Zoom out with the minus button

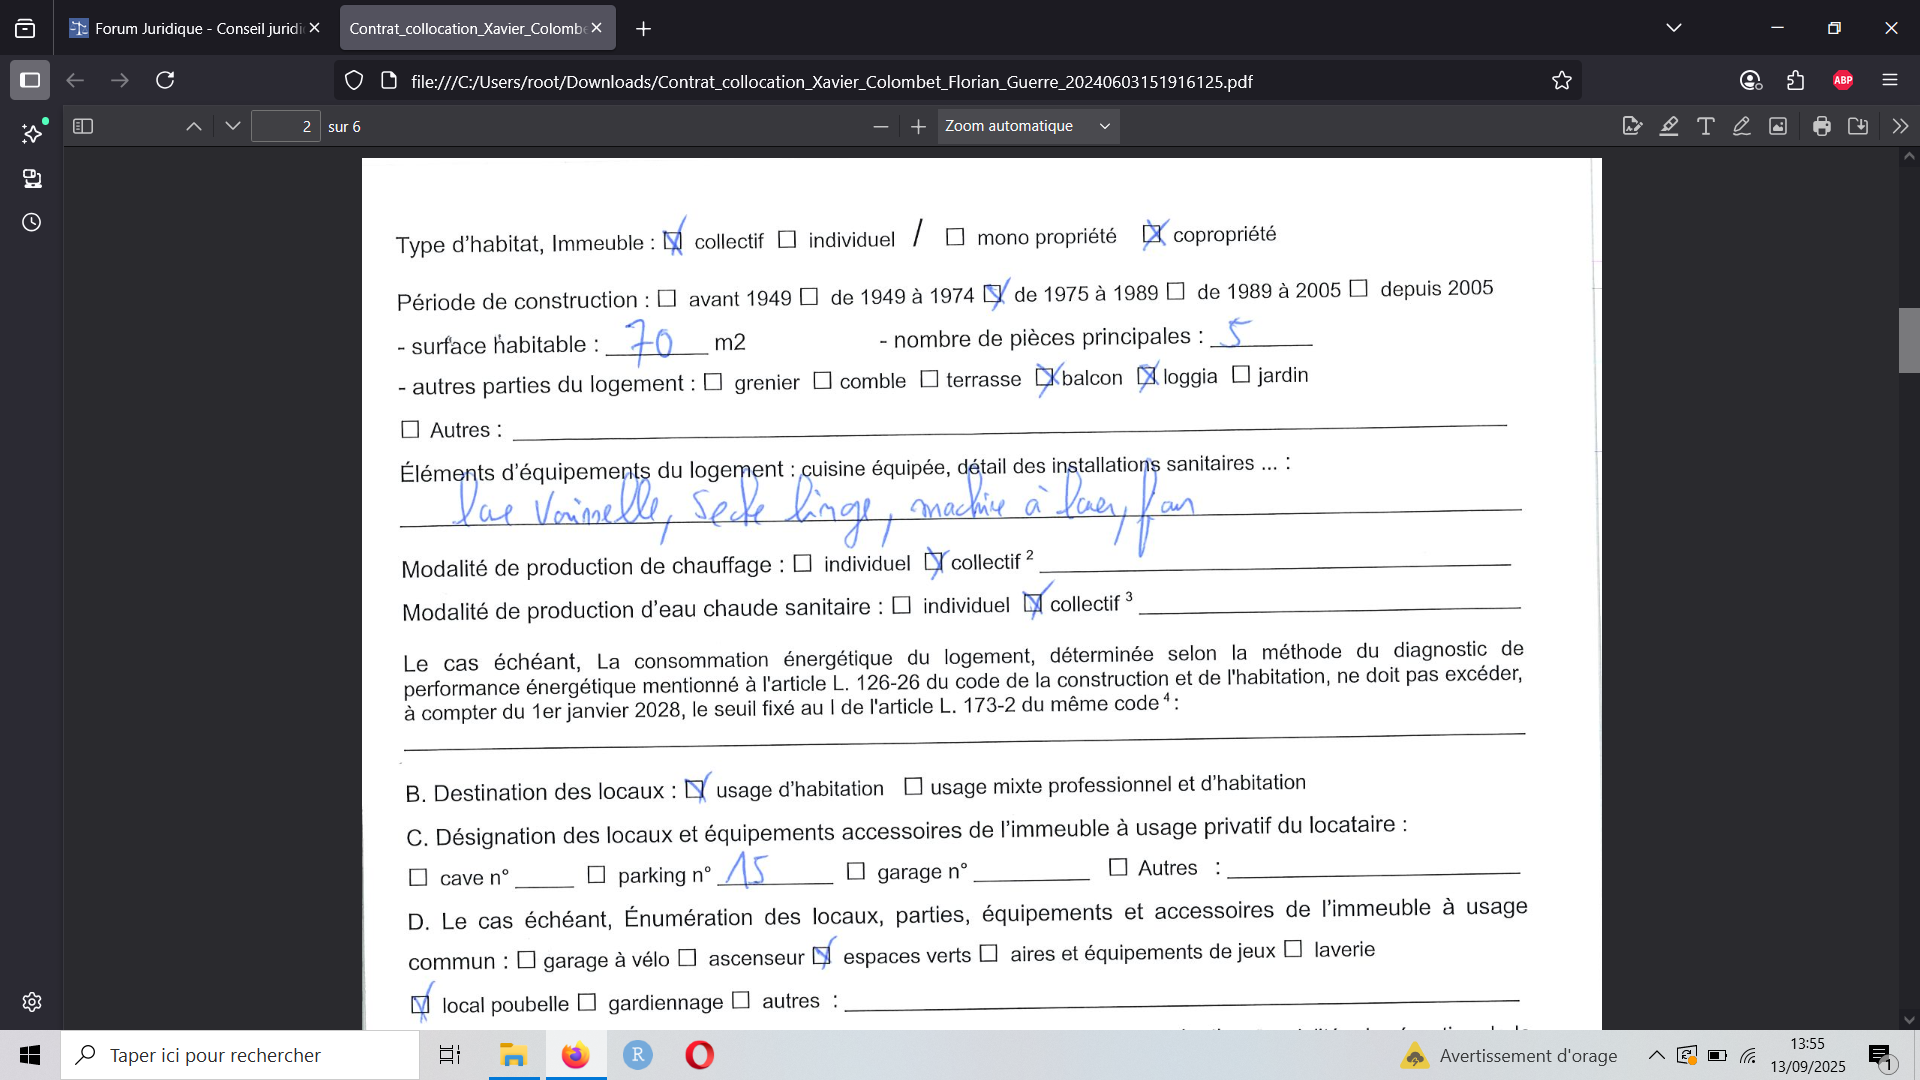click(x=880, y=126)
